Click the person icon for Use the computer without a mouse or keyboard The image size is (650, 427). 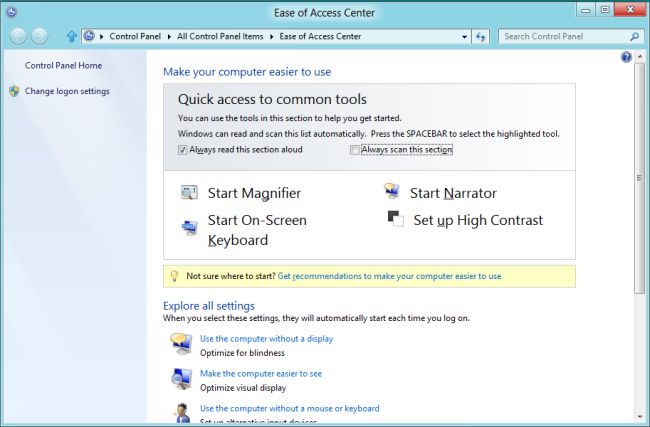[x=181, y=413]
